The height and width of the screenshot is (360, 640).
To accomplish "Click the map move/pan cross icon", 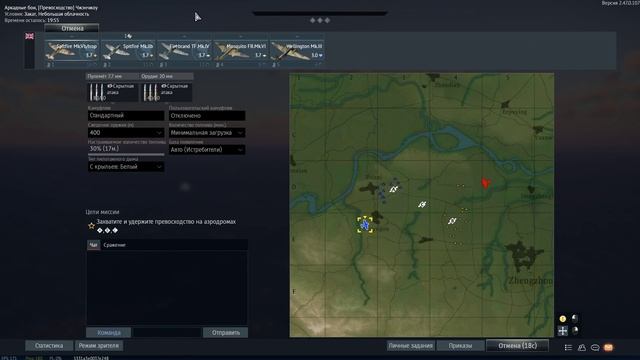I will tap(563, 331).
